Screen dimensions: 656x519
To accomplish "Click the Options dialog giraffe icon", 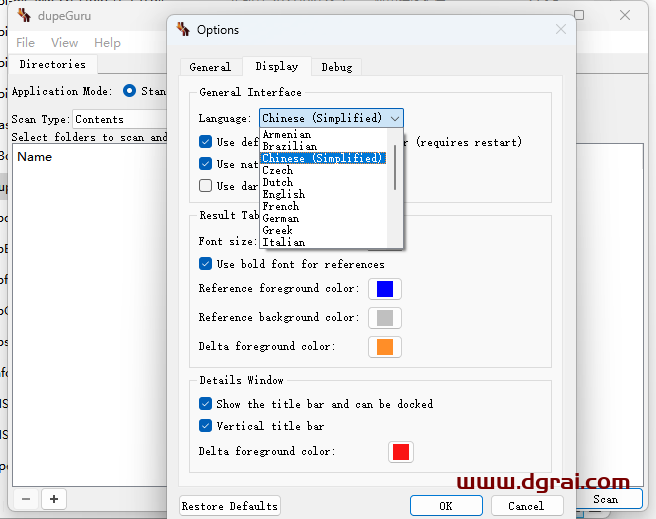I will click(x=183, y=30).
